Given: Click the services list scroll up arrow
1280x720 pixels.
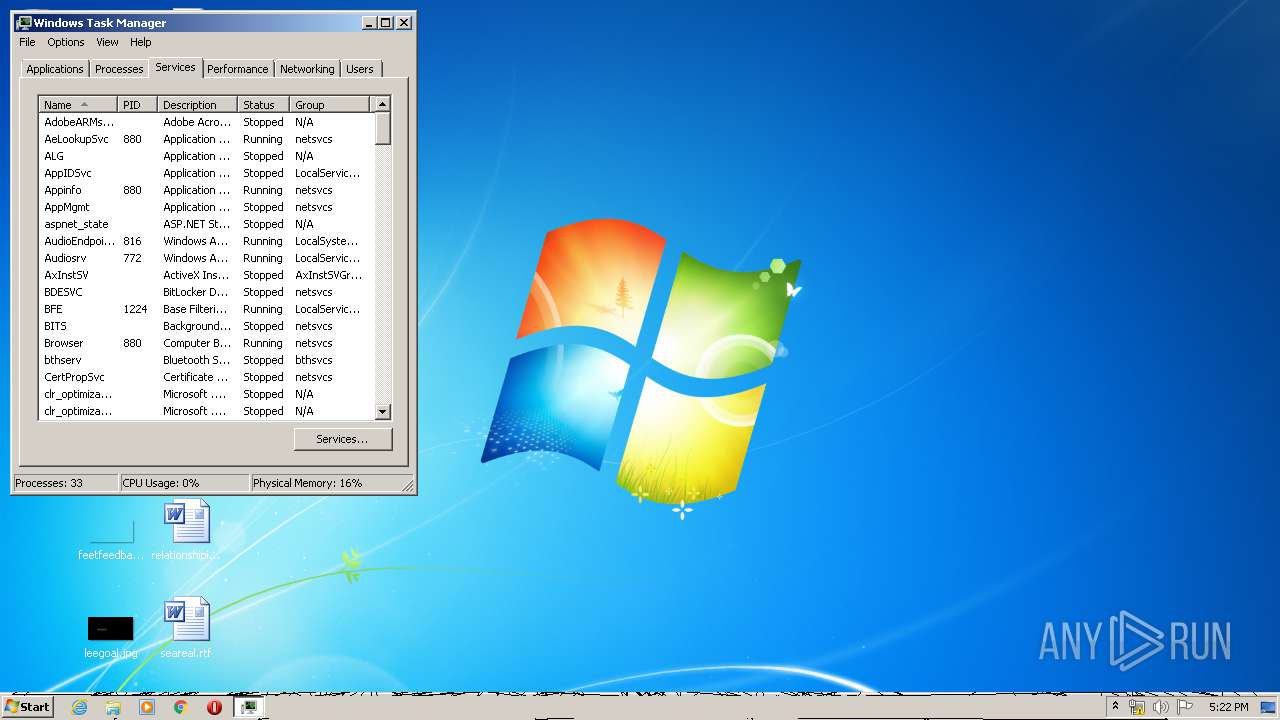Looking at the screenshot, I should coord(382,104).
